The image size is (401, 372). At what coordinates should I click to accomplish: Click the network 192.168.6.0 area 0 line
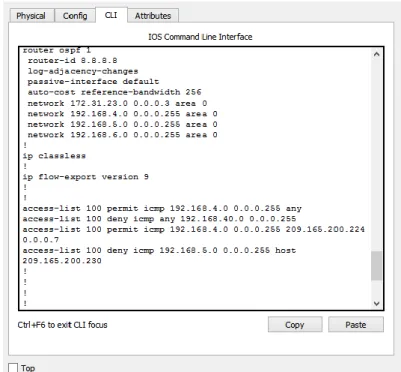tap(122, 135)
